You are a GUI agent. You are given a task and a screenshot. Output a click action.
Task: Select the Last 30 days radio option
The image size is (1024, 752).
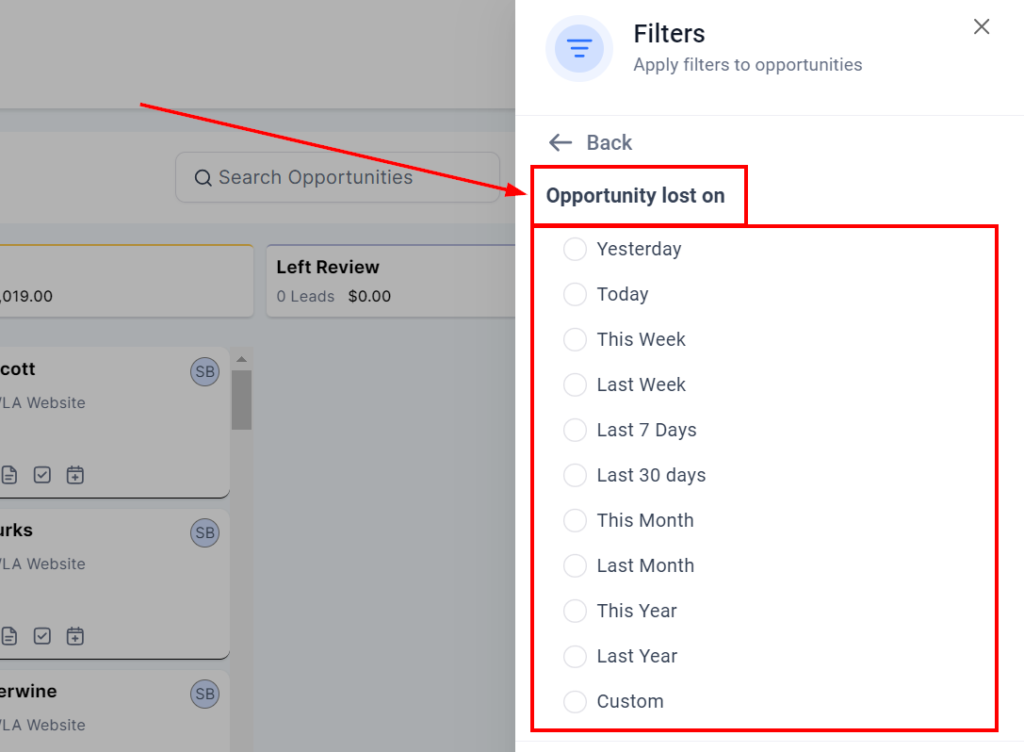(x=575, y=475)
